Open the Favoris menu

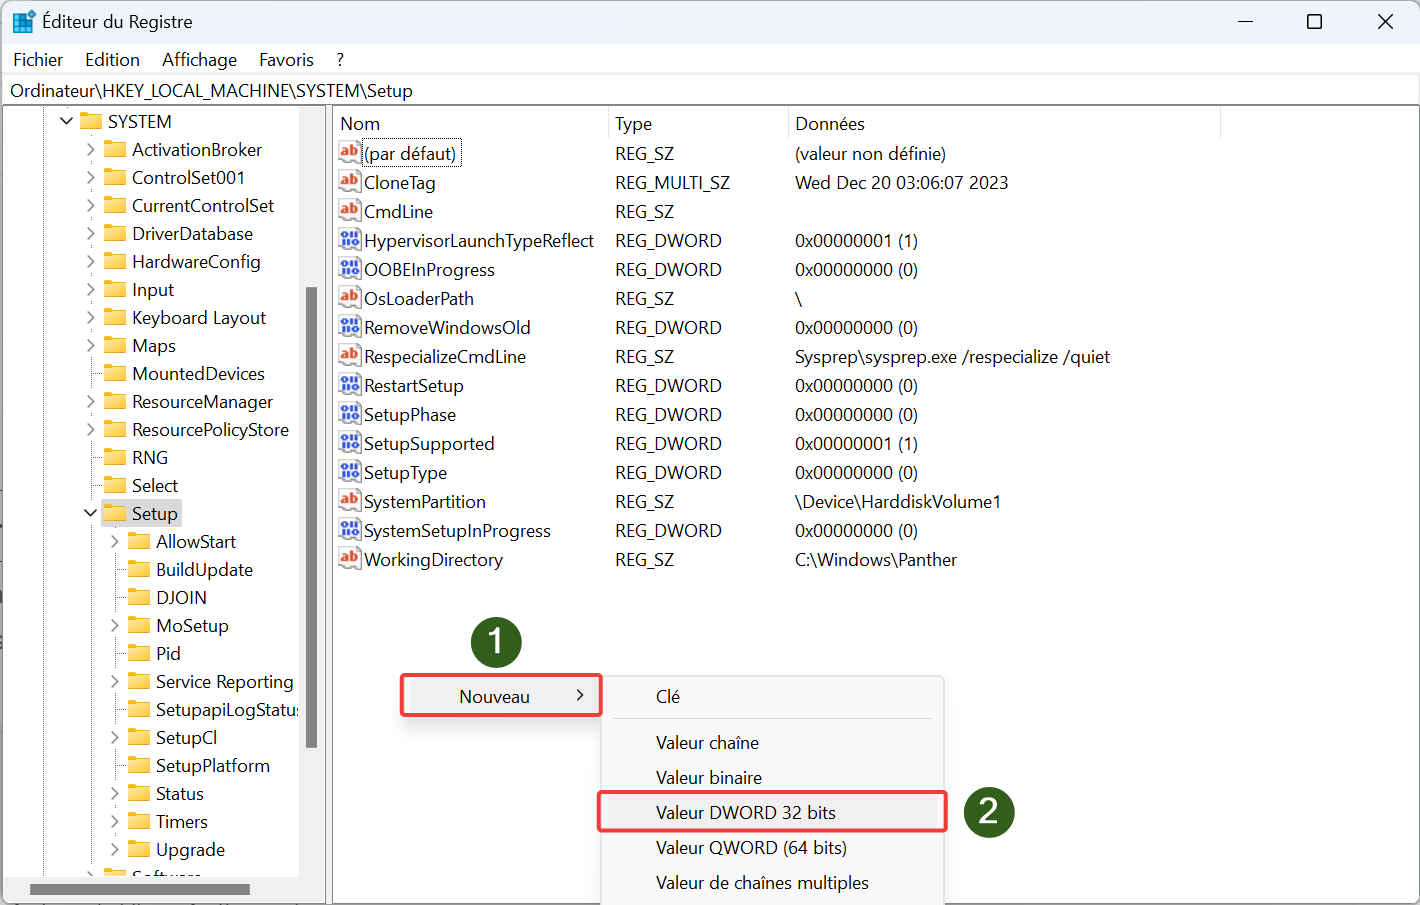point(286,60)
